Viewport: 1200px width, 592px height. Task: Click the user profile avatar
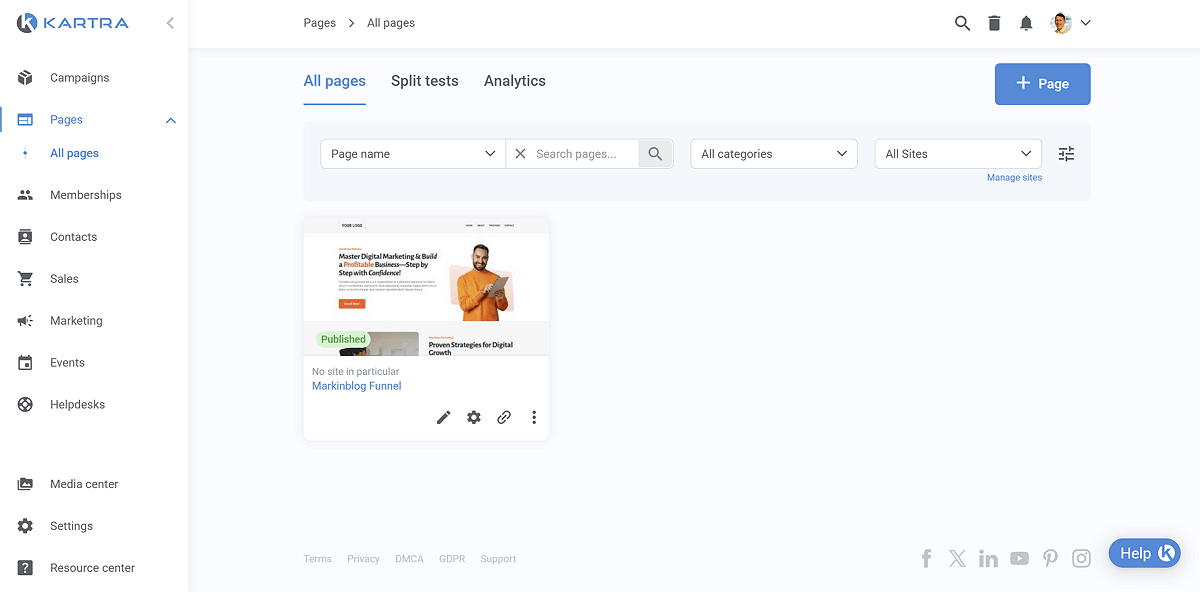(1062, 23)
